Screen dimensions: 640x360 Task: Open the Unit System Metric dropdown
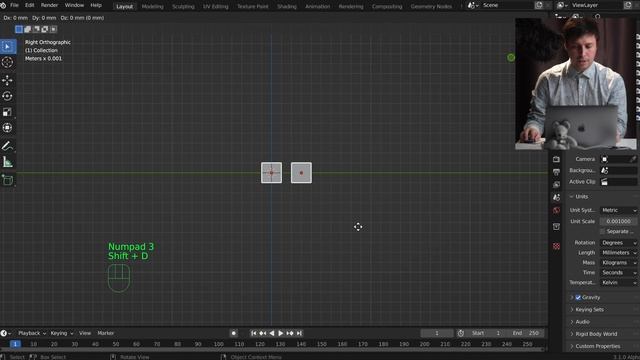coord(618,210)
